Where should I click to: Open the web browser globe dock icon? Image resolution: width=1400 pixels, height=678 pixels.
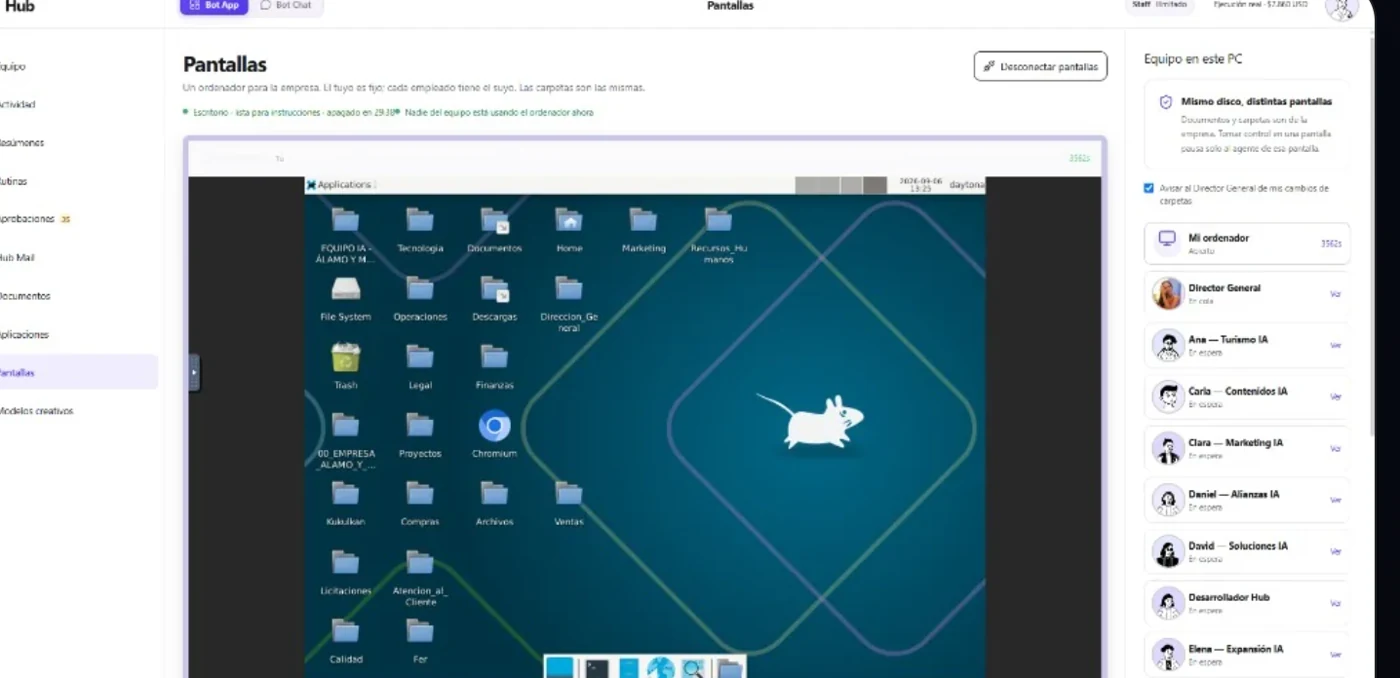coord(659,668)
